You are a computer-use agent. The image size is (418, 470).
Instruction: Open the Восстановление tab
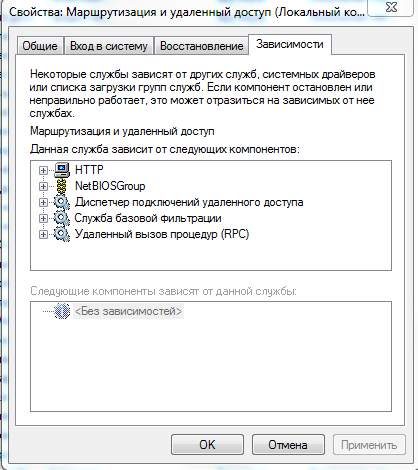(x=201, y=46)
